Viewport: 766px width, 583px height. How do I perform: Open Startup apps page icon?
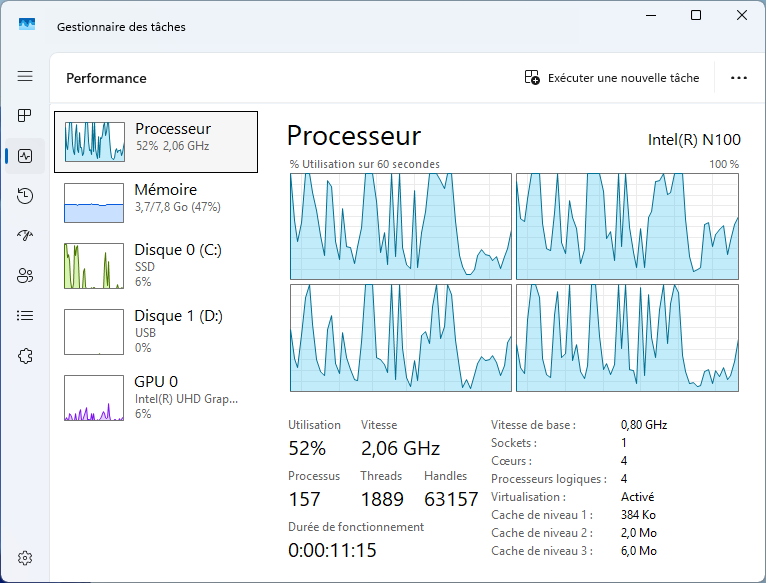25,236
